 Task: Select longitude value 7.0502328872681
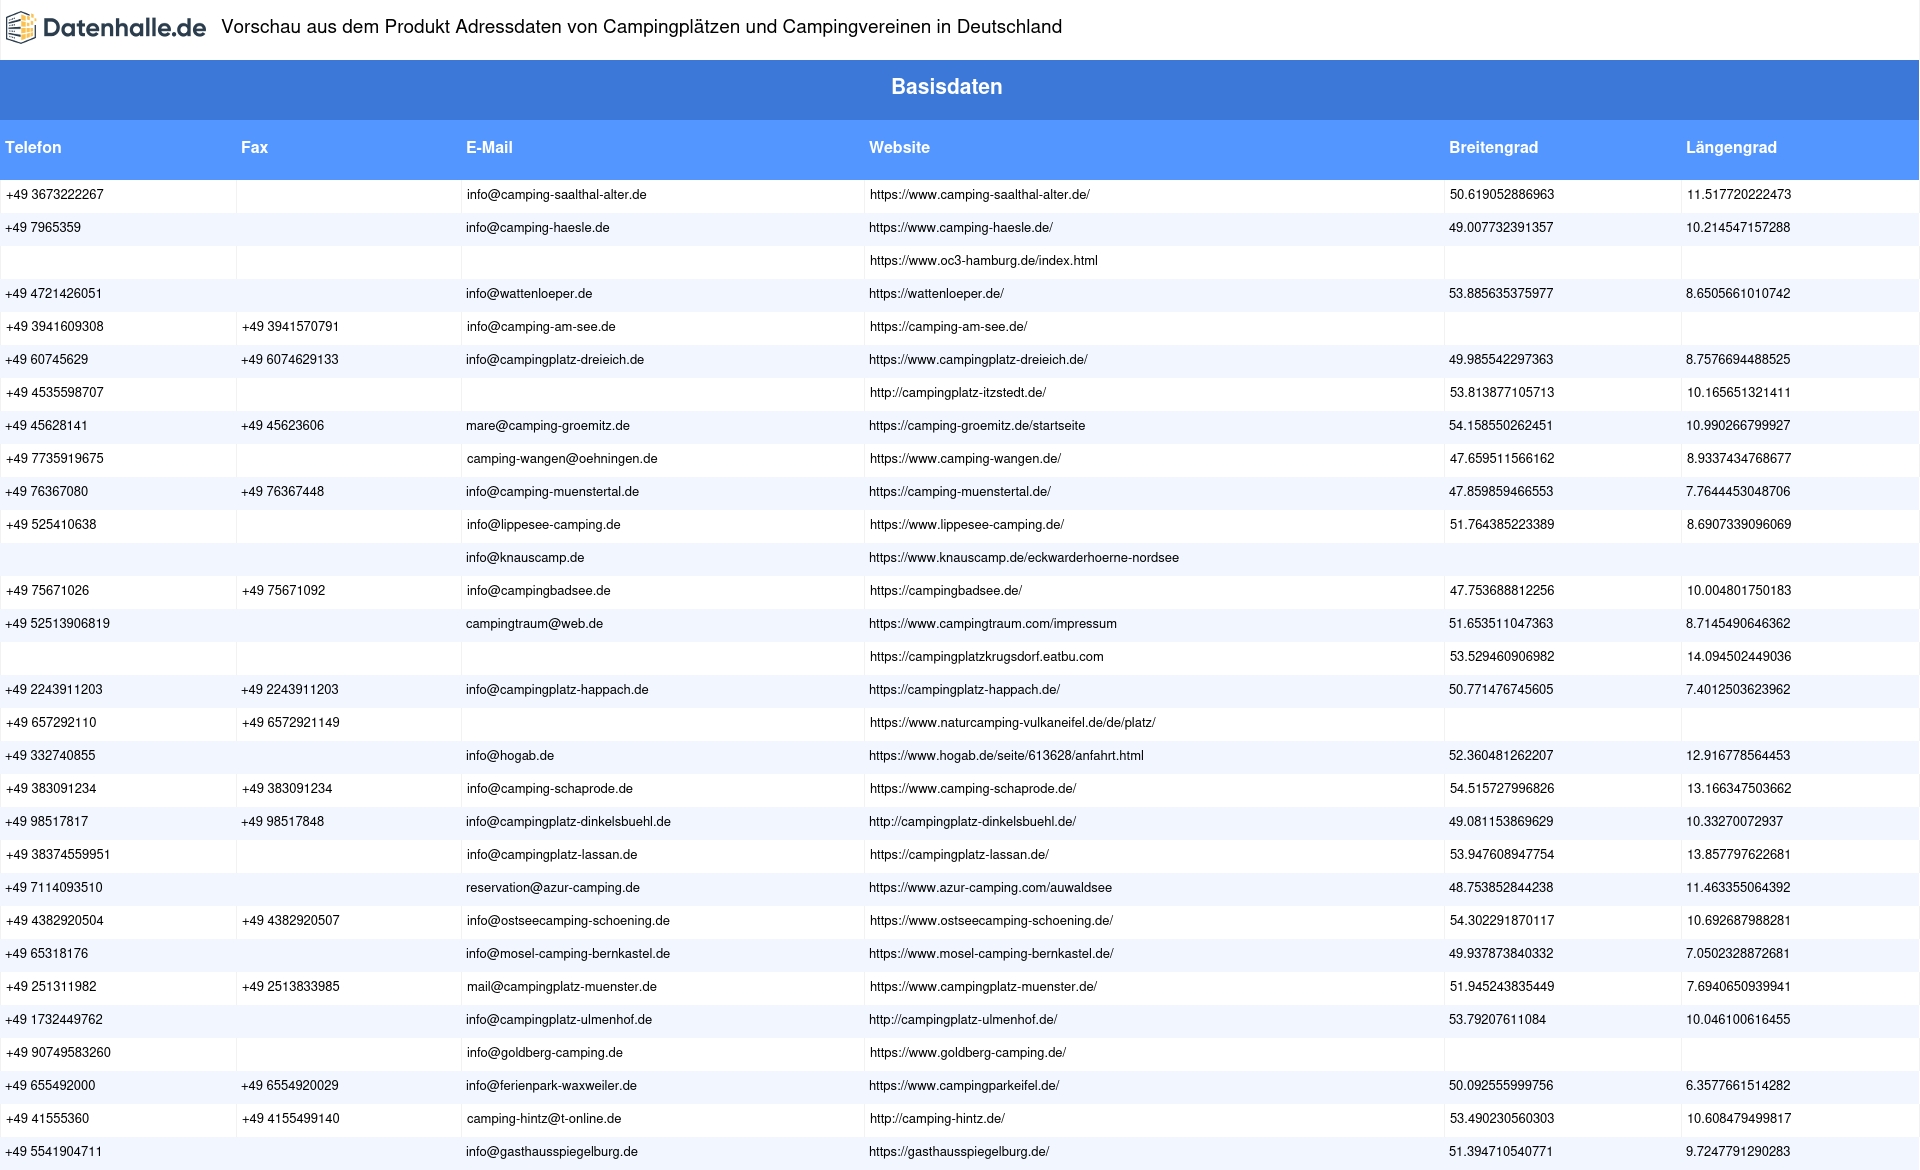[x=1738, y=954]
